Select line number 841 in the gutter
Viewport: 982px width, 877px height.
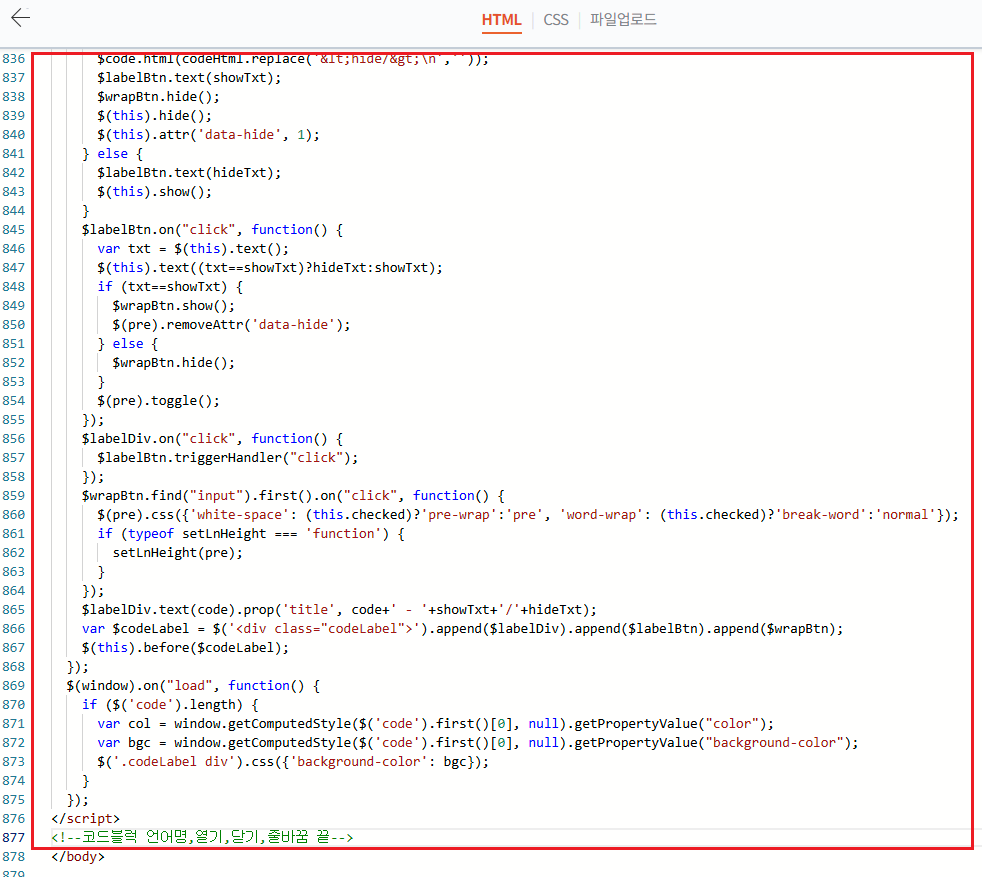13,153
